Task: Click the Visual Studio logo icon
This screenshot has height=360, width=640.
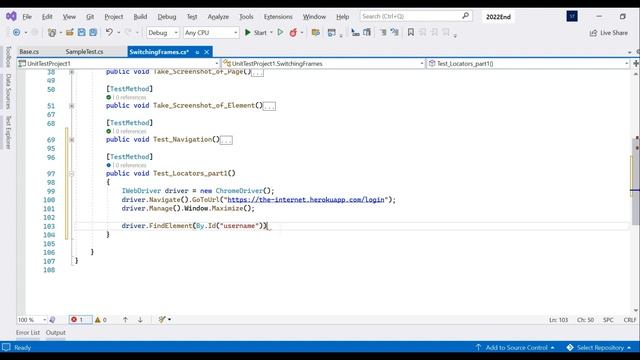Action: 11,16
